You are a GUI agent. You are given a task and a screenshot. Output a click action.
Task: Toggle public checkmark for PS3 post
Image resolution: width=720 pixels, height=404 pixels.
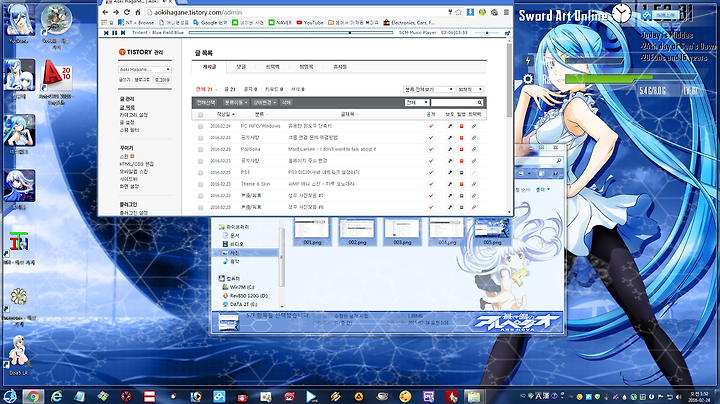click(x=431, y=172)
